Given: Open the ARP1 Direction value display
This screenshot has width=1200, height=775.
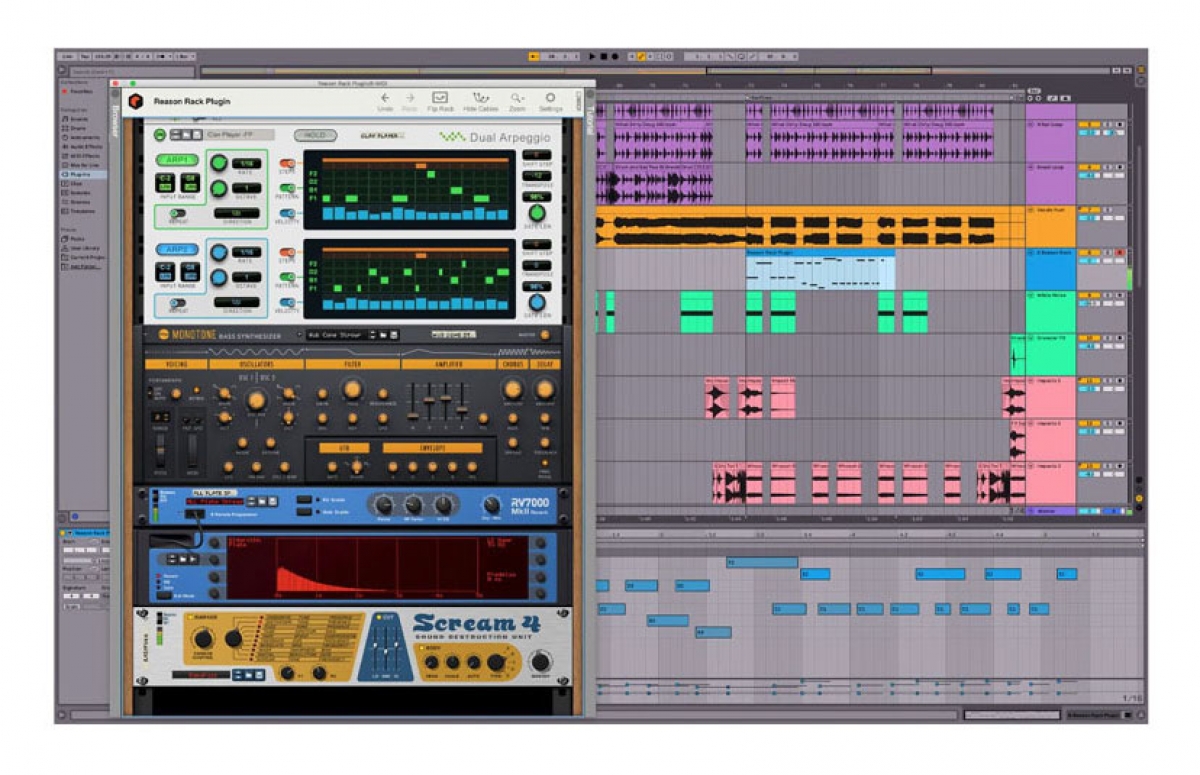Looking at the screenshot, I should pyautogui.click(x=237, y=213).
